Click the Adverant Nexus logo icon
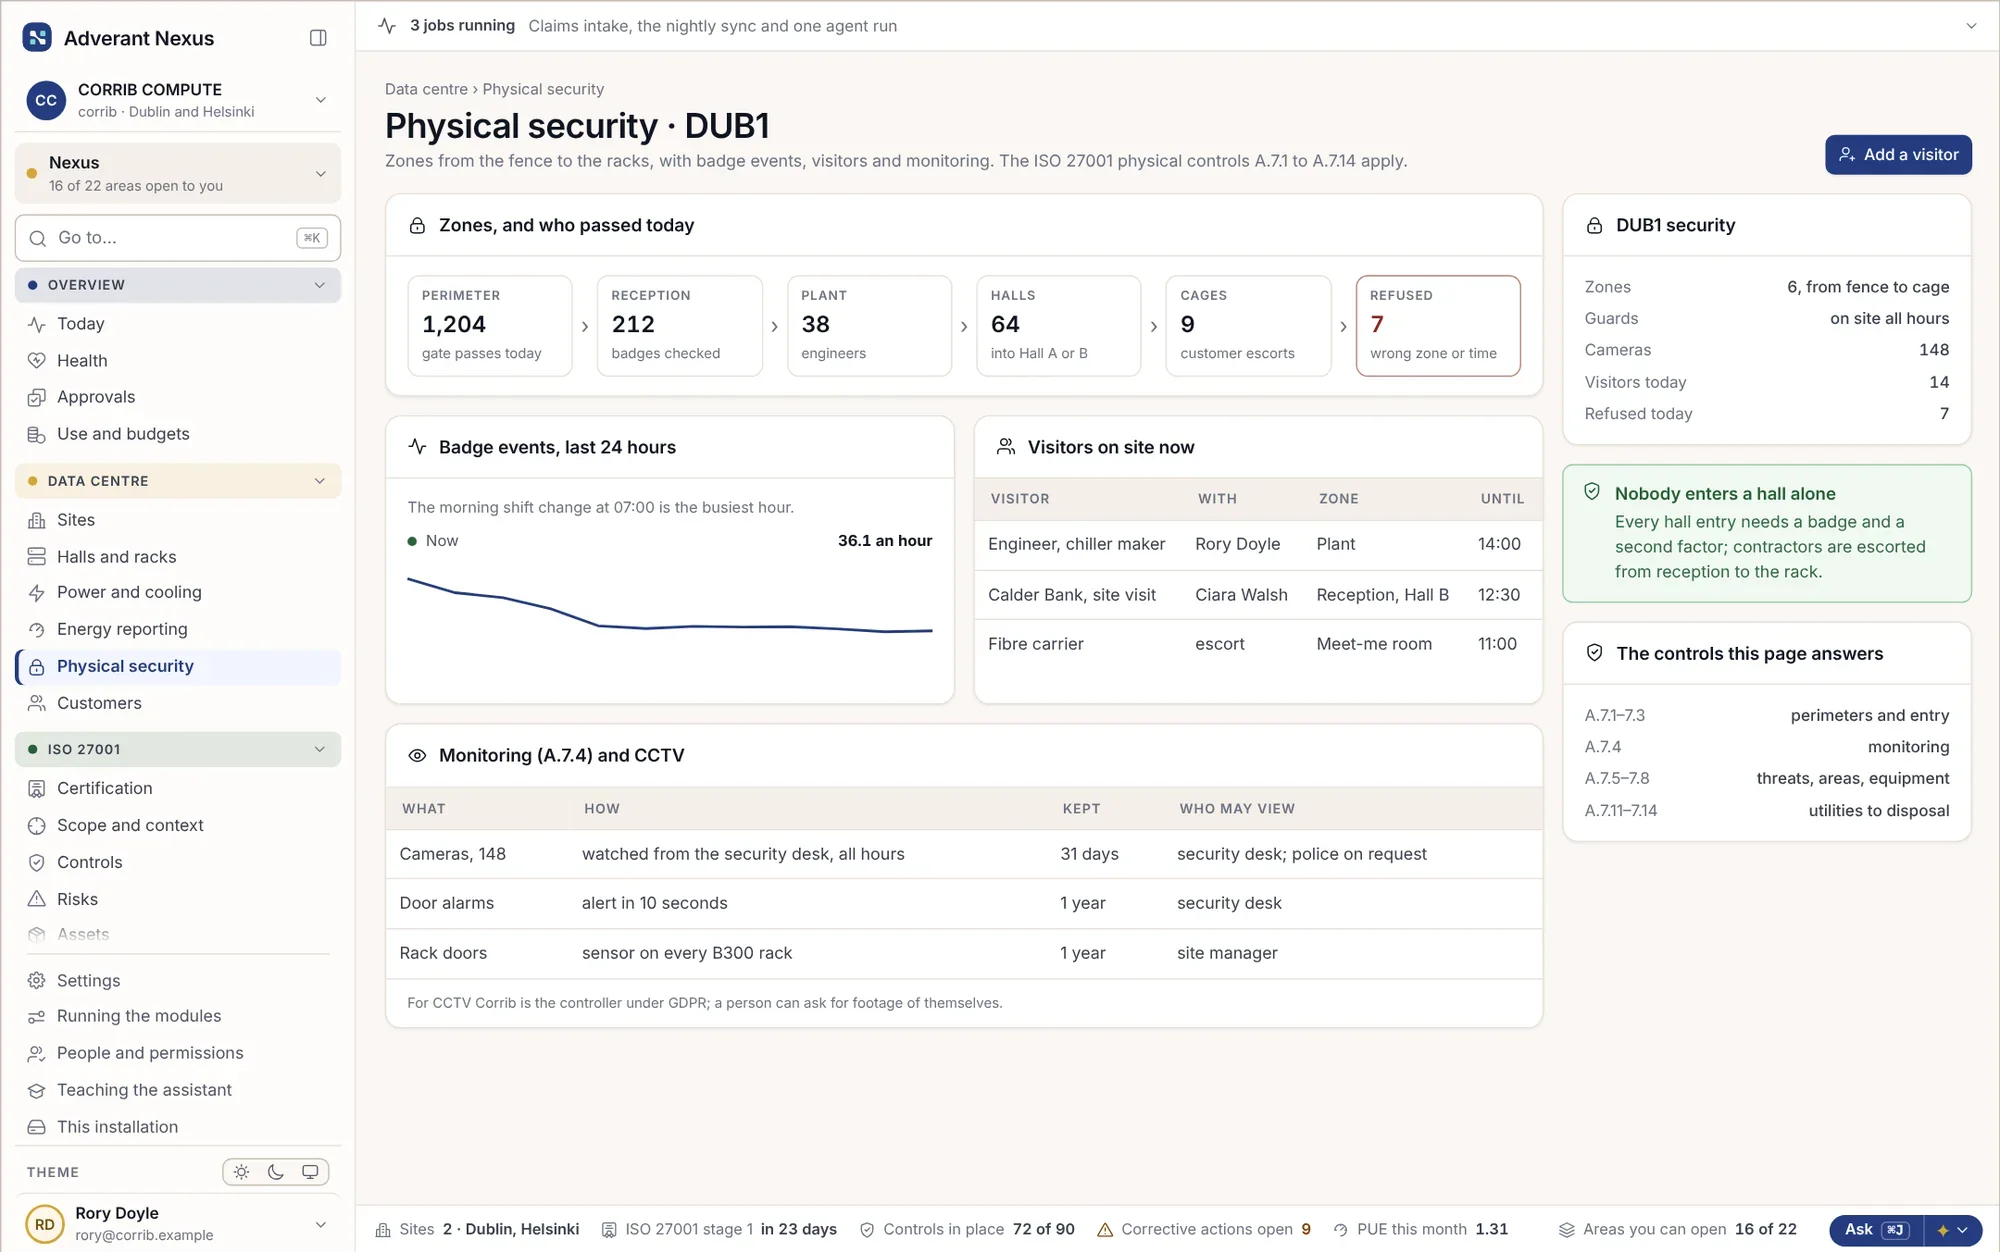 37,38
